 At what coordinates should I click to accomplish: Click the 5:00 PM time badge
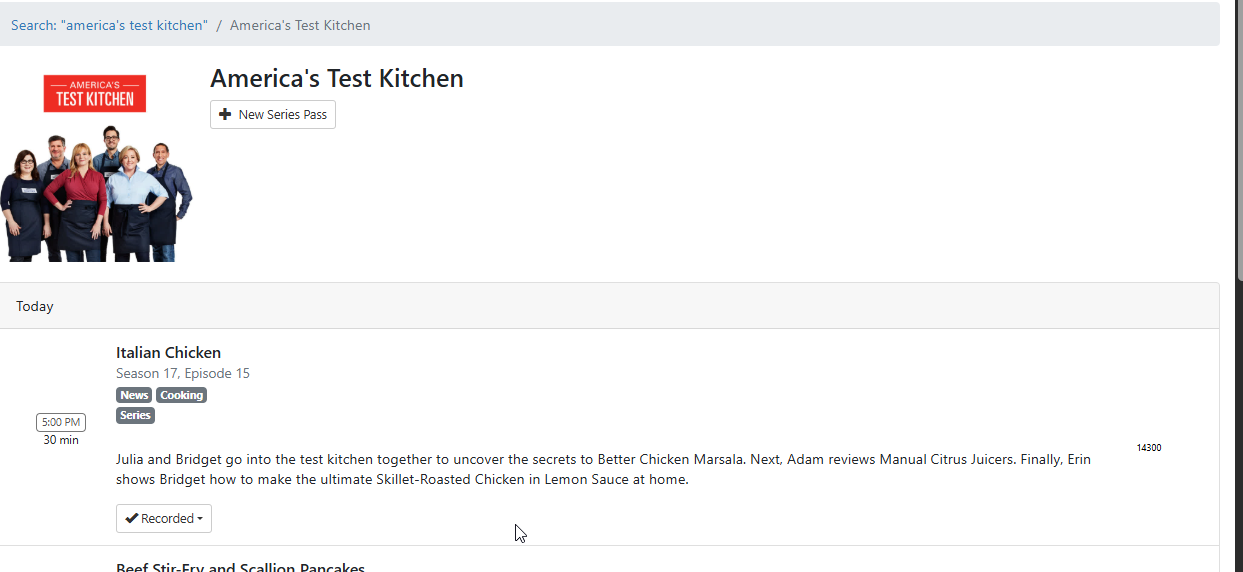tap(61, 422)
